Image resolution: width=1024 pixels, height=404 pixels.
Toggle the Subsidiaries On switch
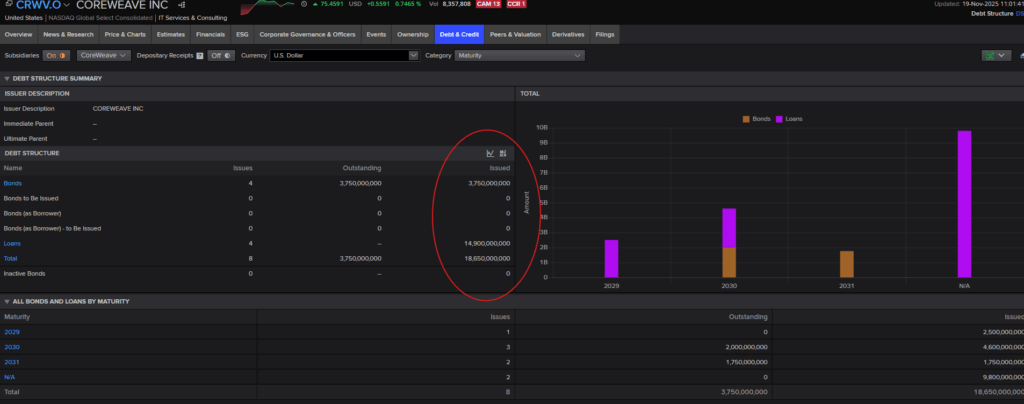tap(56, 55)
